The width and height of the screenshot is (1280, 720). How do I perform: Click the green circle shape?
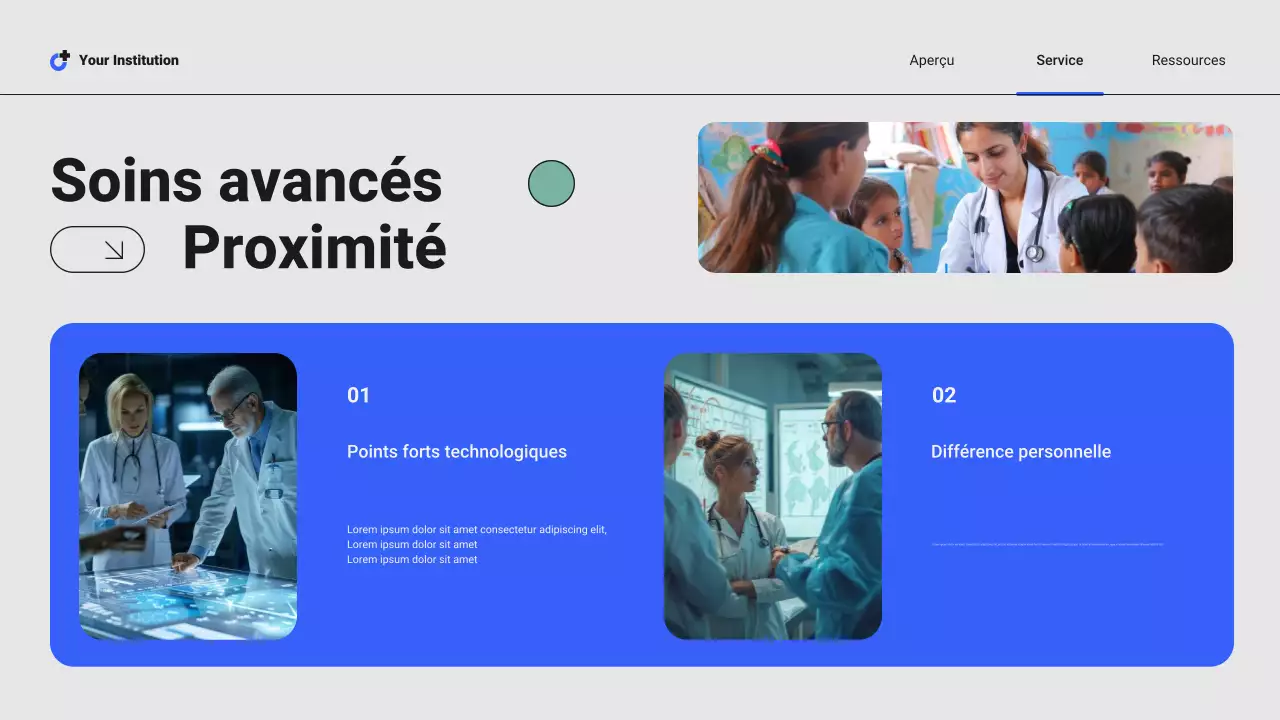(x=551, y=184)
